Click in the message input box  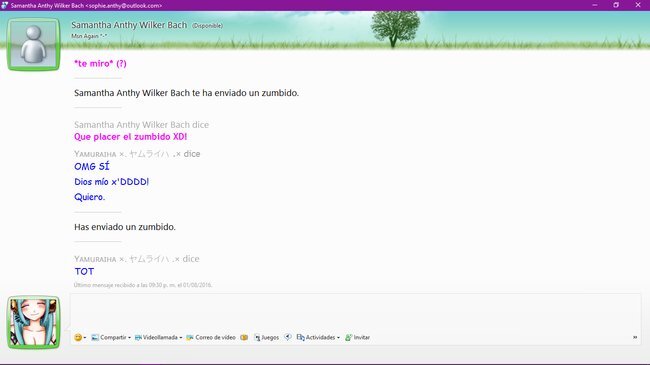[355, 312]
